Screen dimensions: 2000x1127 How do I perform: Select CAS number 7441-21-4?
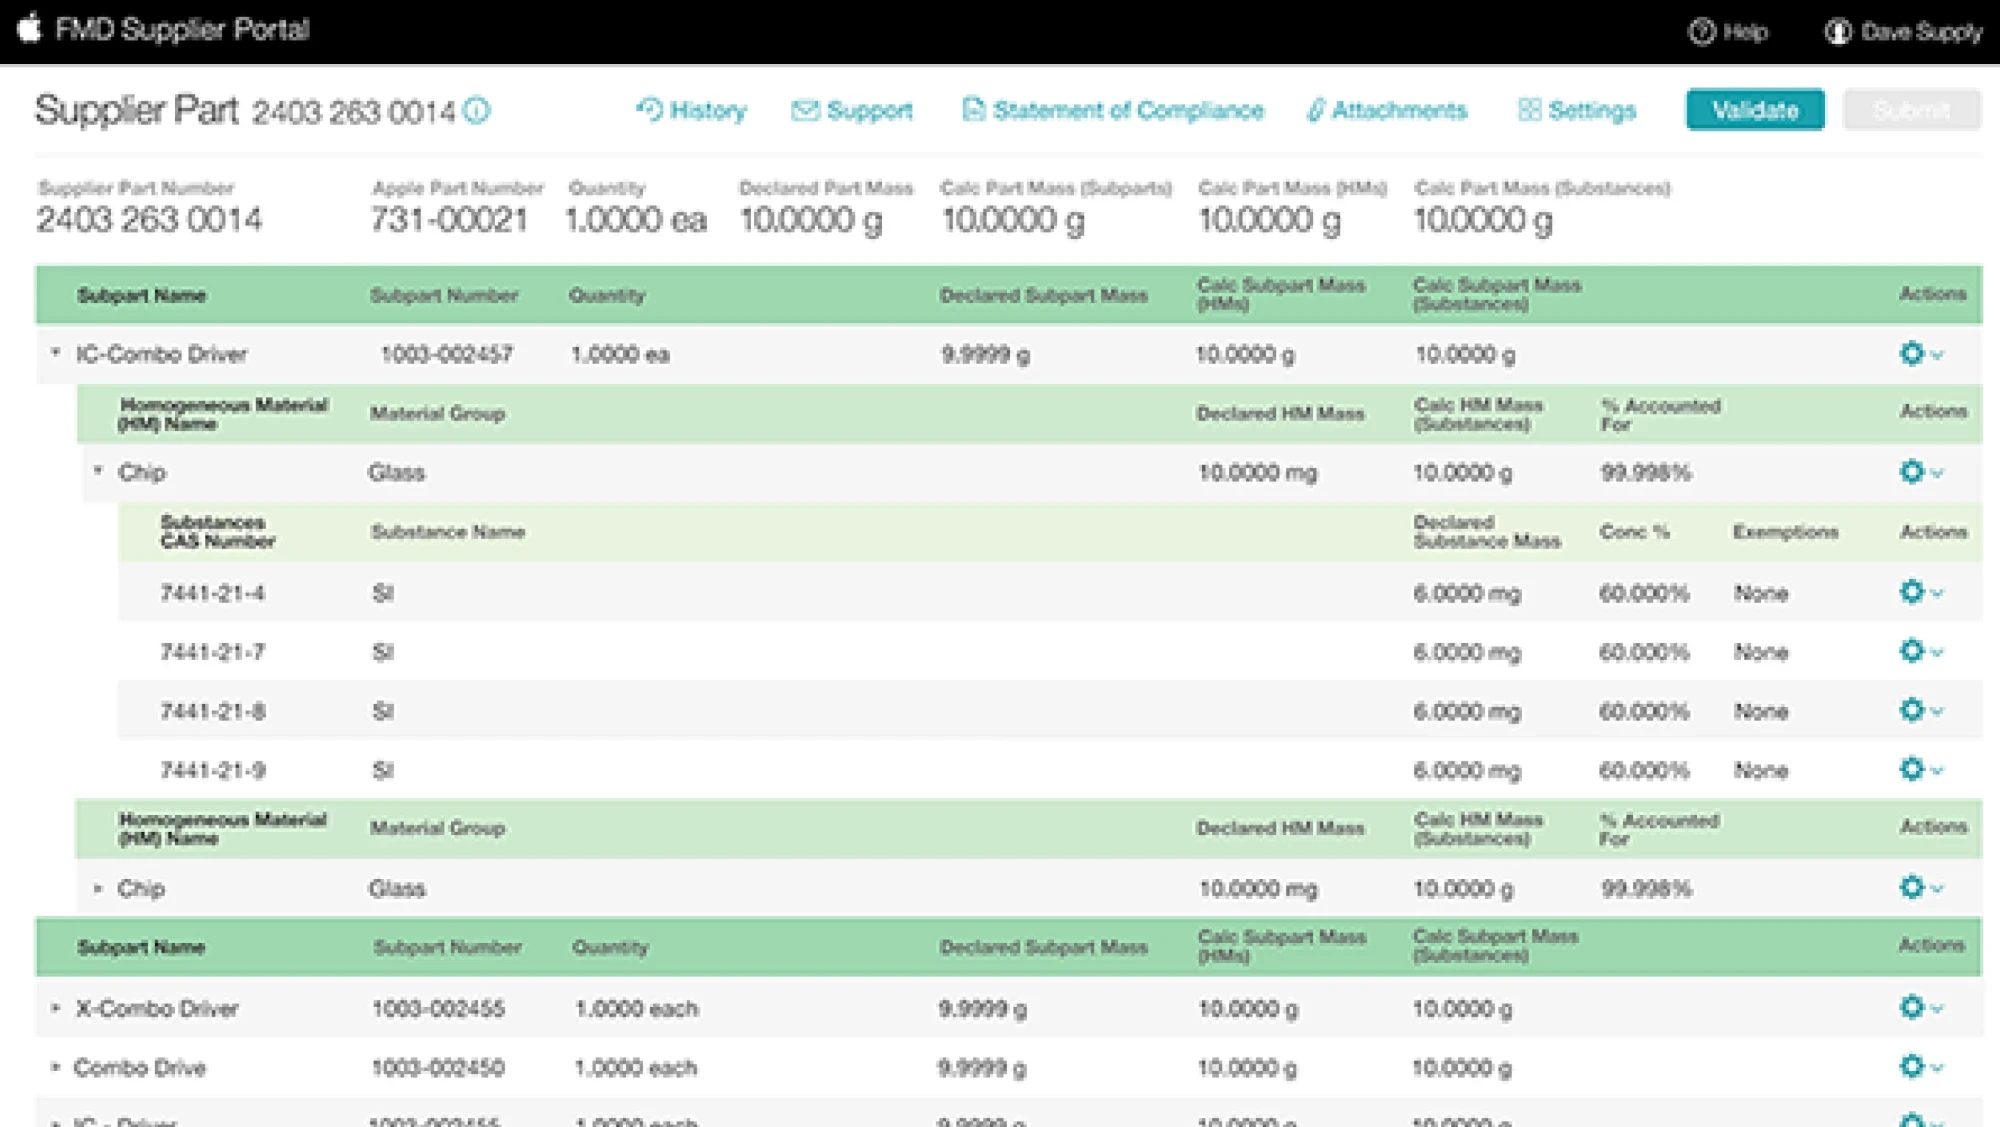(x=213, y=593)
